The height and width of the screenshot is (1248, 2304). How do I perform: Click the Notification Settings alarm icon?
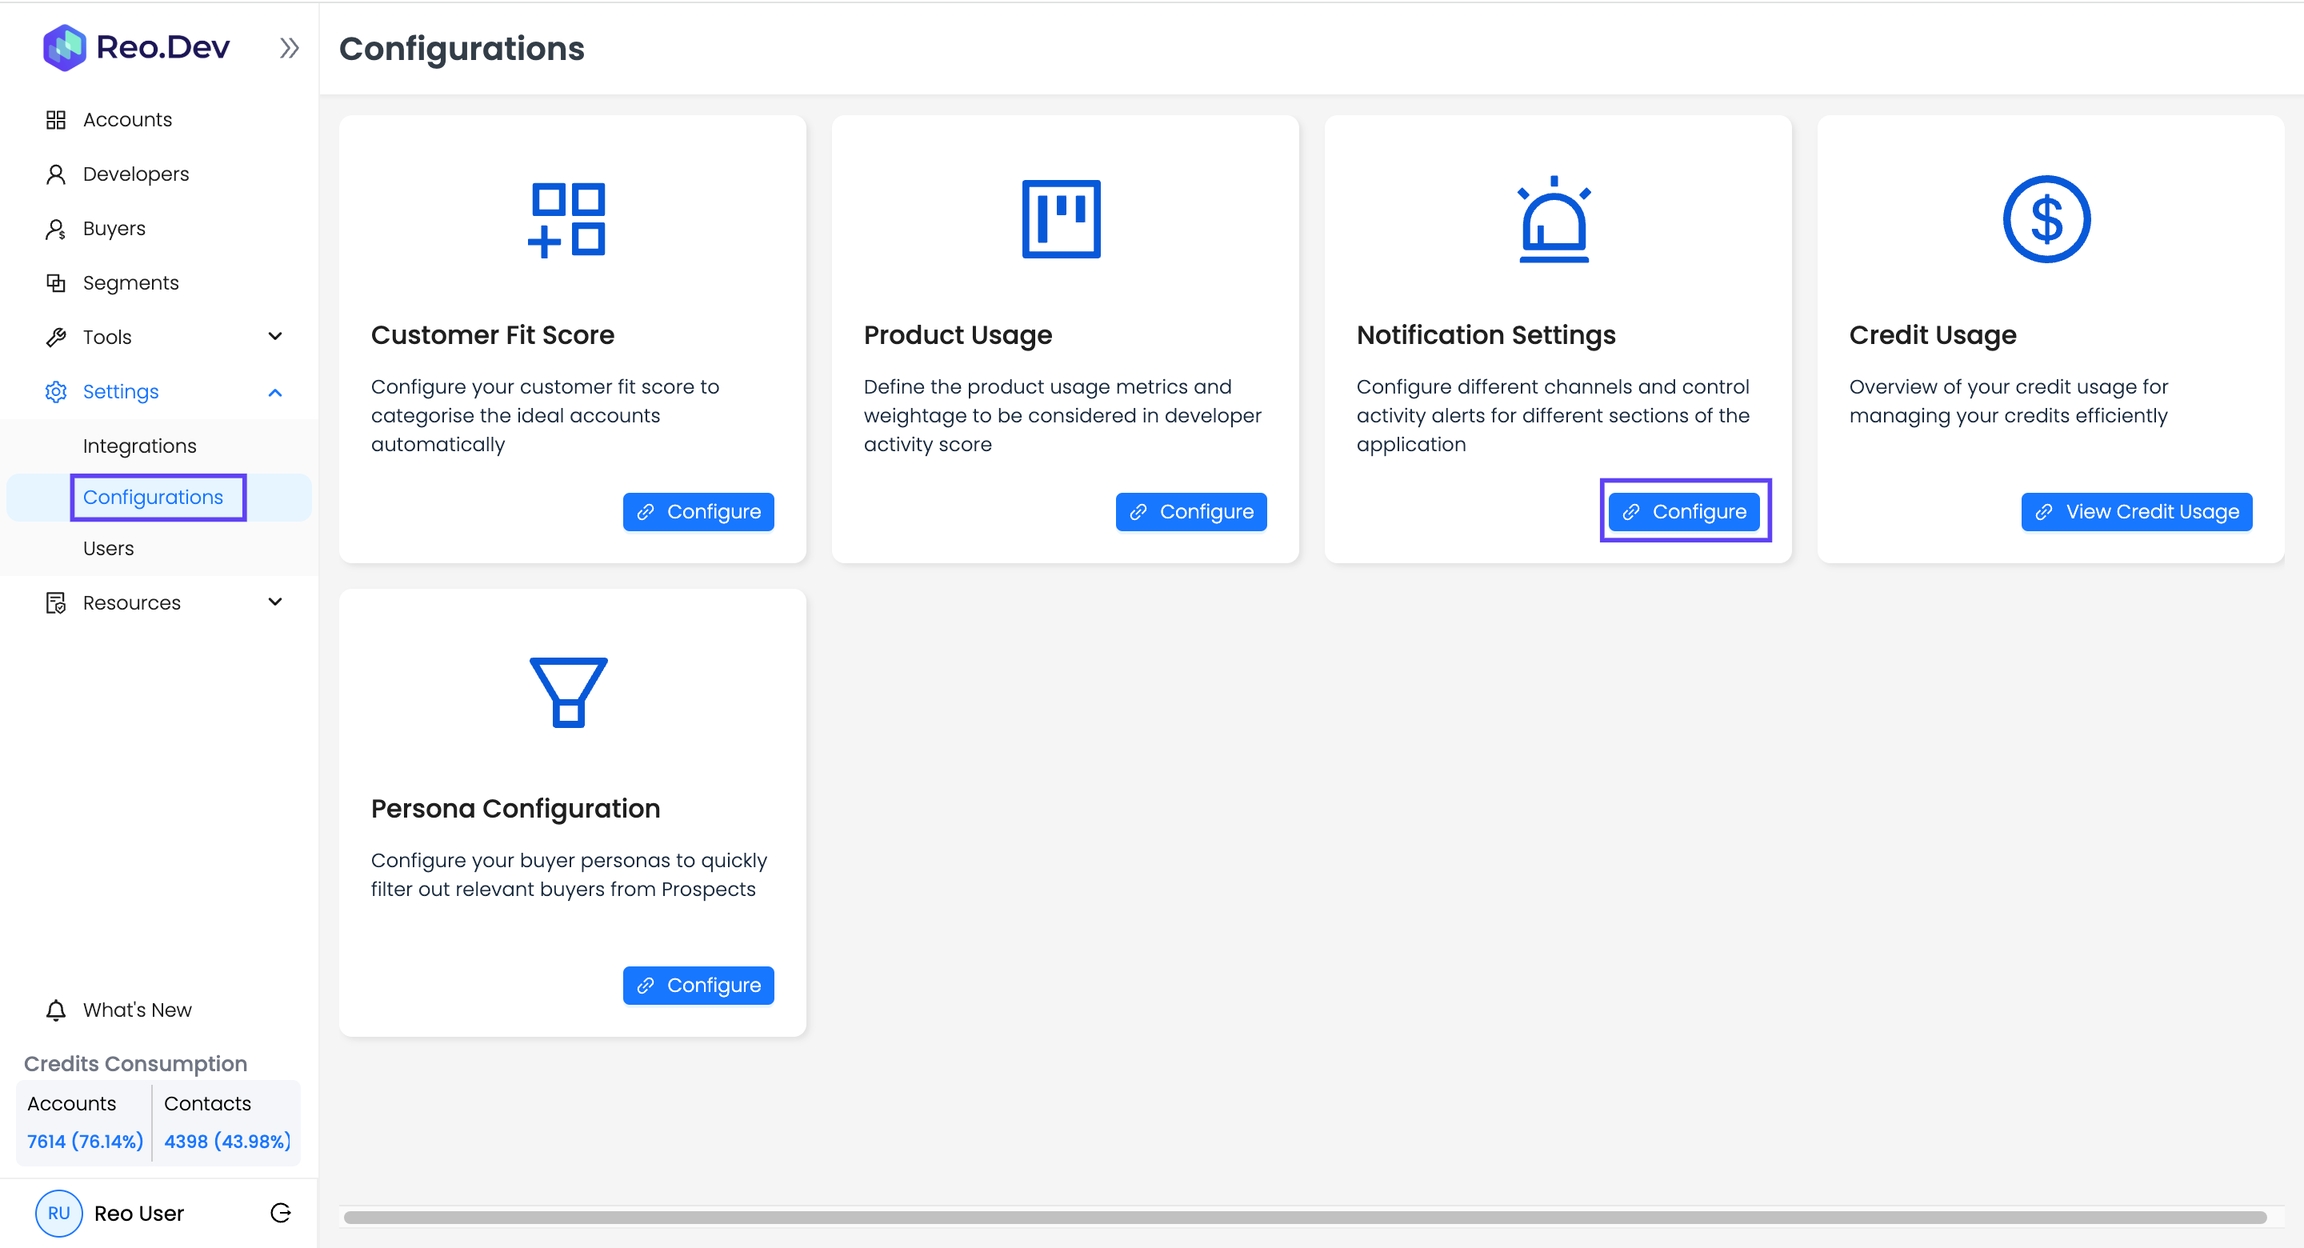point(1553,219)
